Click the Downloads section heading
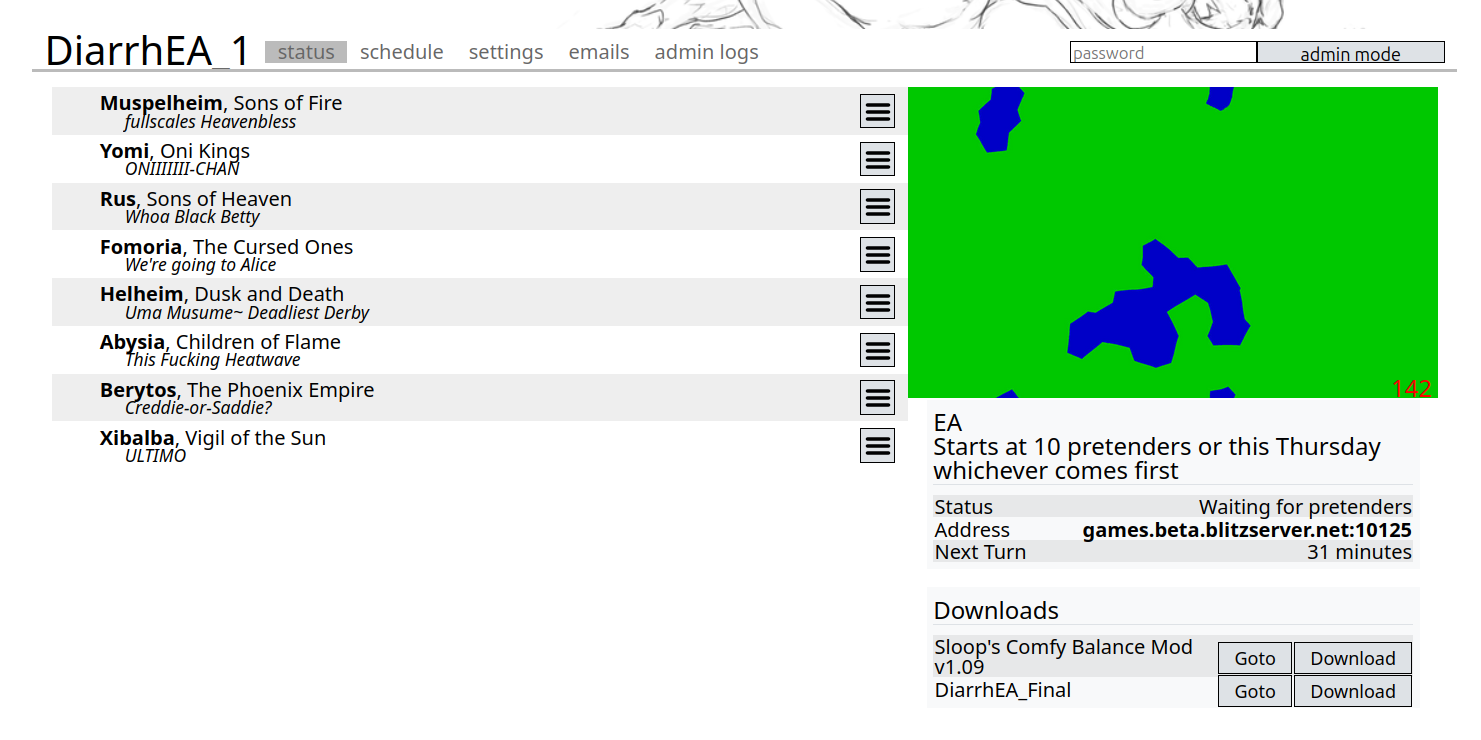 [x=996, y=610]
